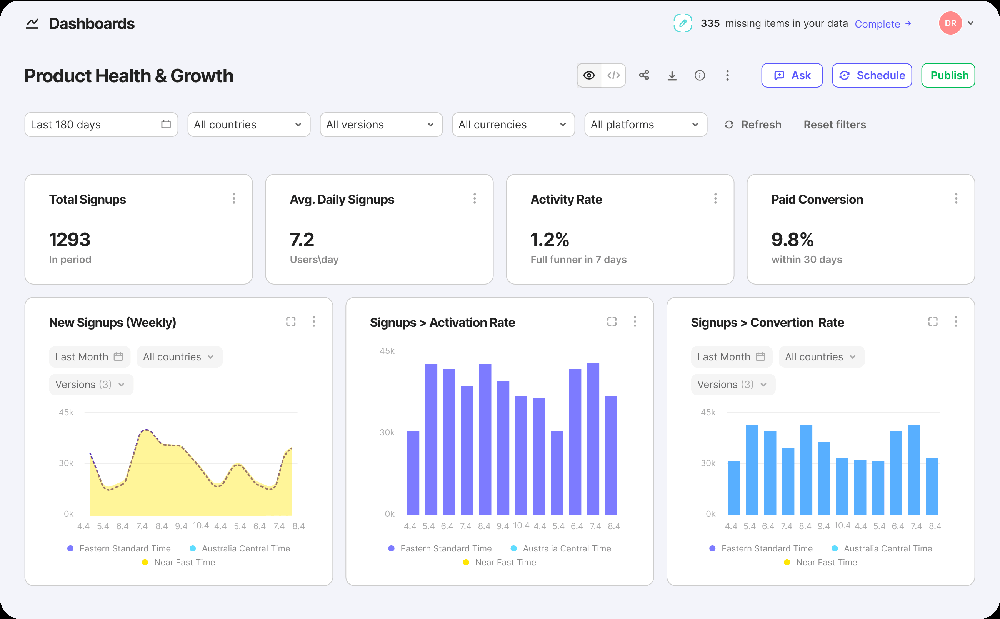Viewport: 1000px width, 619px height.
Task: Open Last Month filter in New Signups chart
Action: [x=89, y=357]
